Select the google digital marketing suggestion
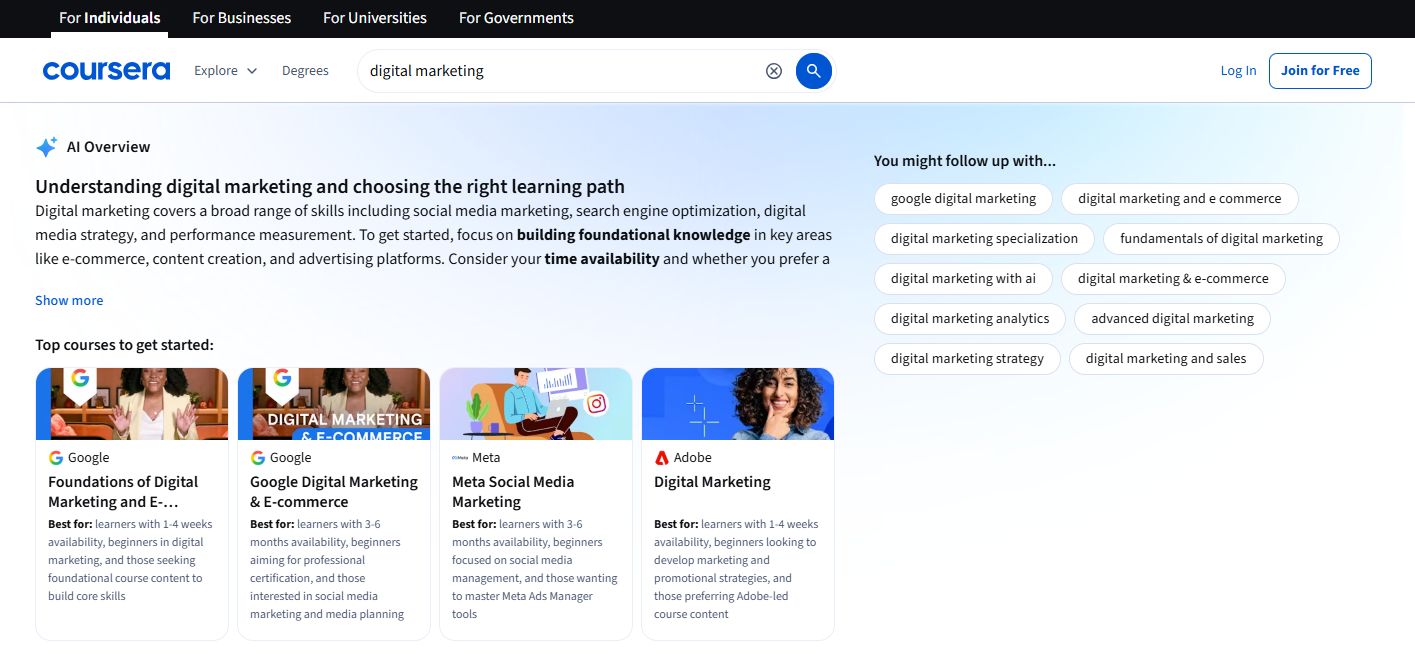Image resolution: width=1415 pixels, height=654 pixels. (x=963, y=199)
